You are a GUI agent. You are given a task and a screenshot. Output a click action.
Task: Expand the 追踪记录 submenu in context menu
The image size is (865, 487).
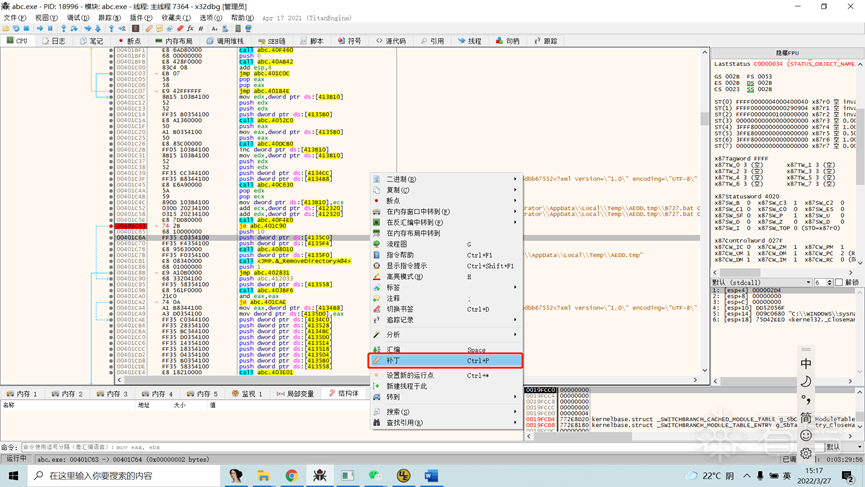tap(446, 320)
